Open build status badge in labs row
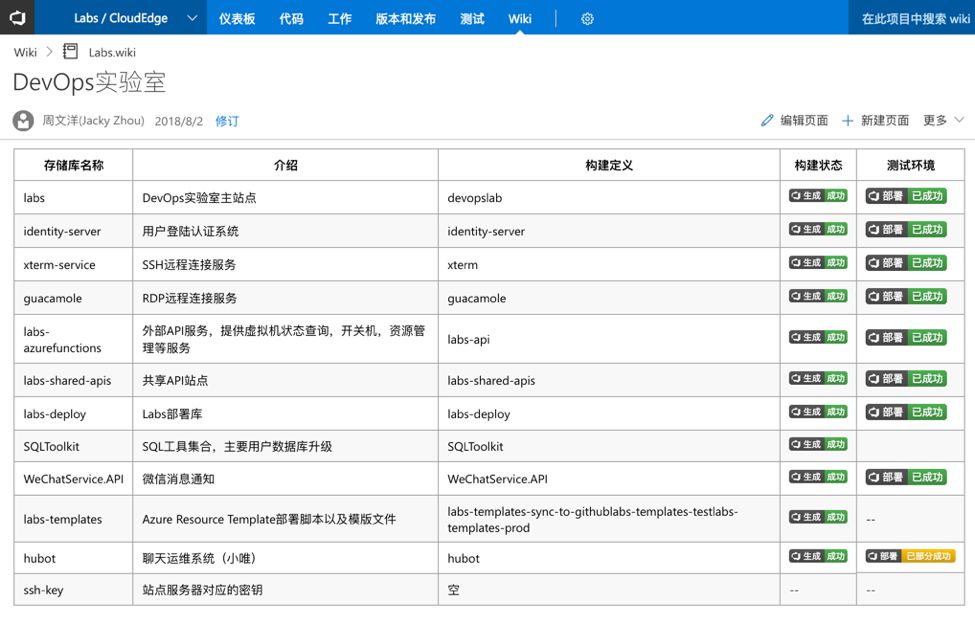The width and height of the screenshot is (975, 625). point(818,196)
